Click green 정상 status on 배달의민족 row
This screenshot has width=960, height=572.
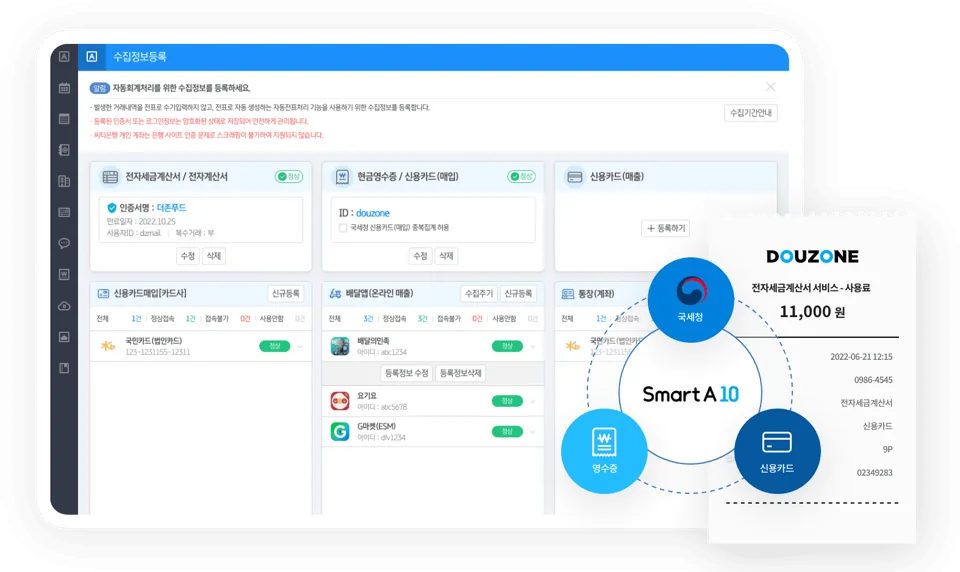click(x=507, y=347)
